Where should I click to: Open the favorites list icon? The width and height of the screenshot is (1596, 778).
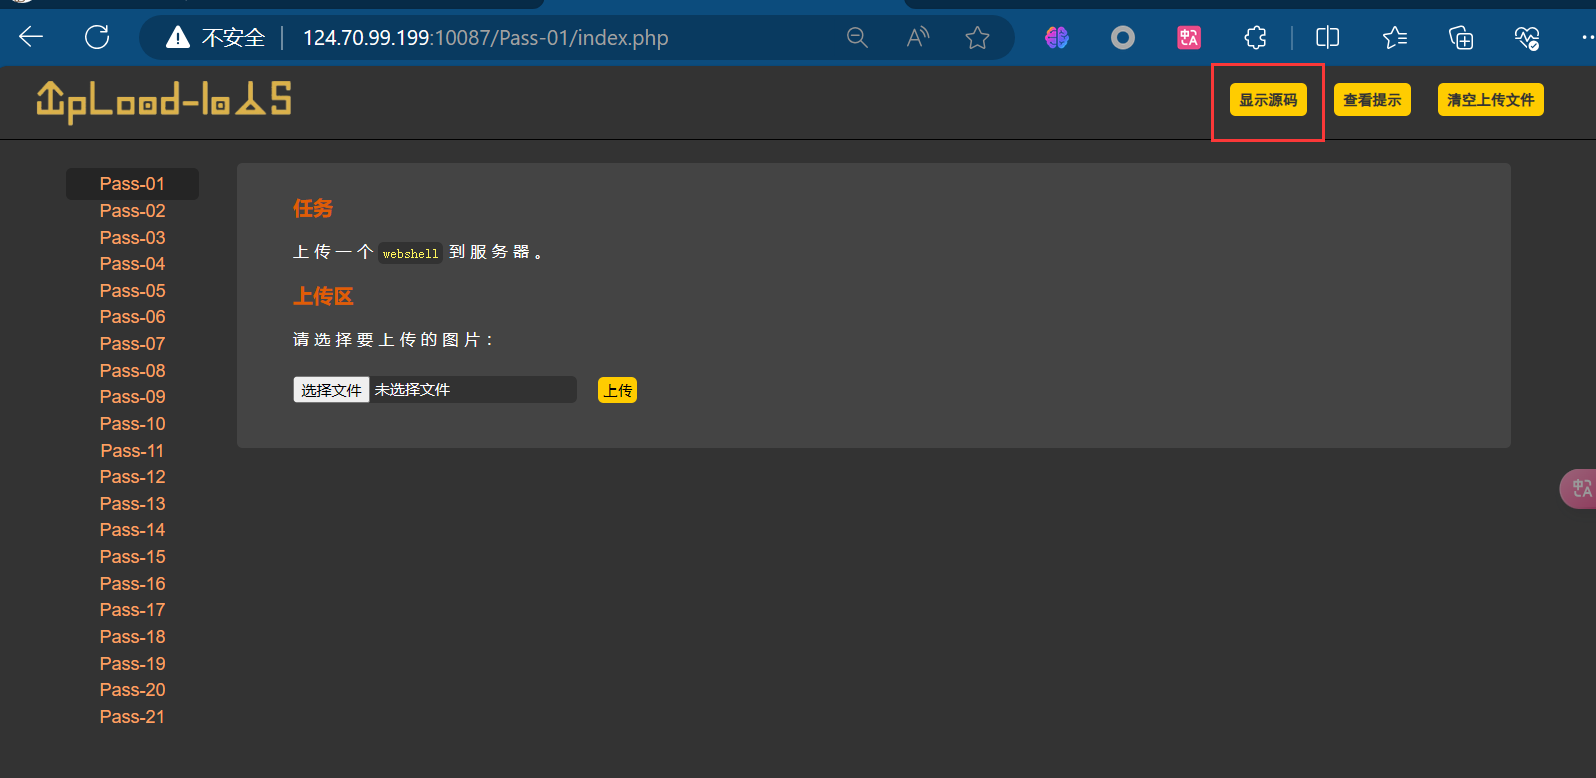(1394, 38)
